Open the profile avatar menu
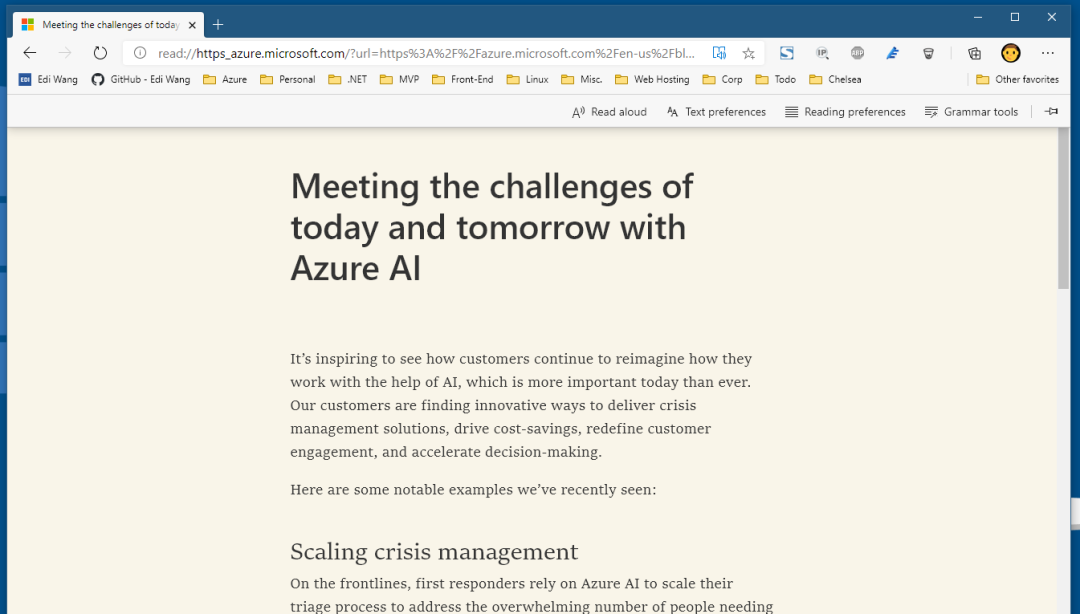 1010,53
